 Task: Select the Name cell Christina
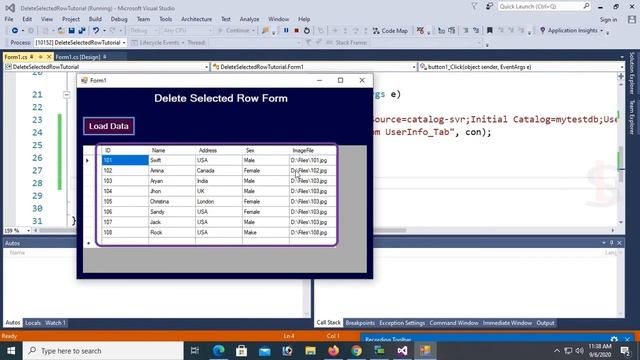[x=172, y=202]
